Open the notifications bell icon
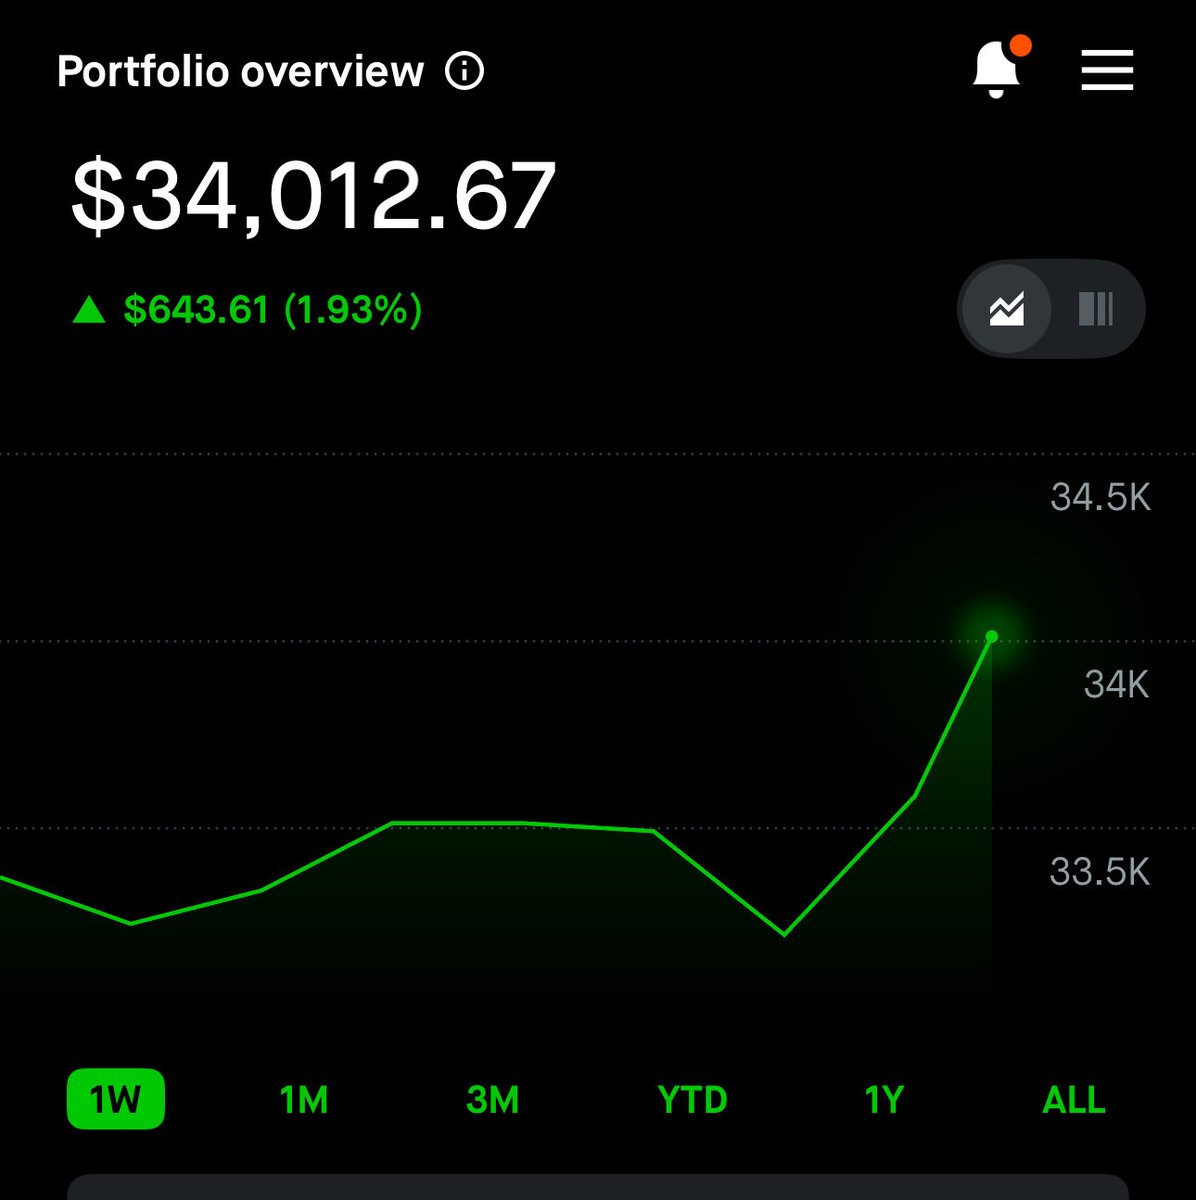 (996, 70)
